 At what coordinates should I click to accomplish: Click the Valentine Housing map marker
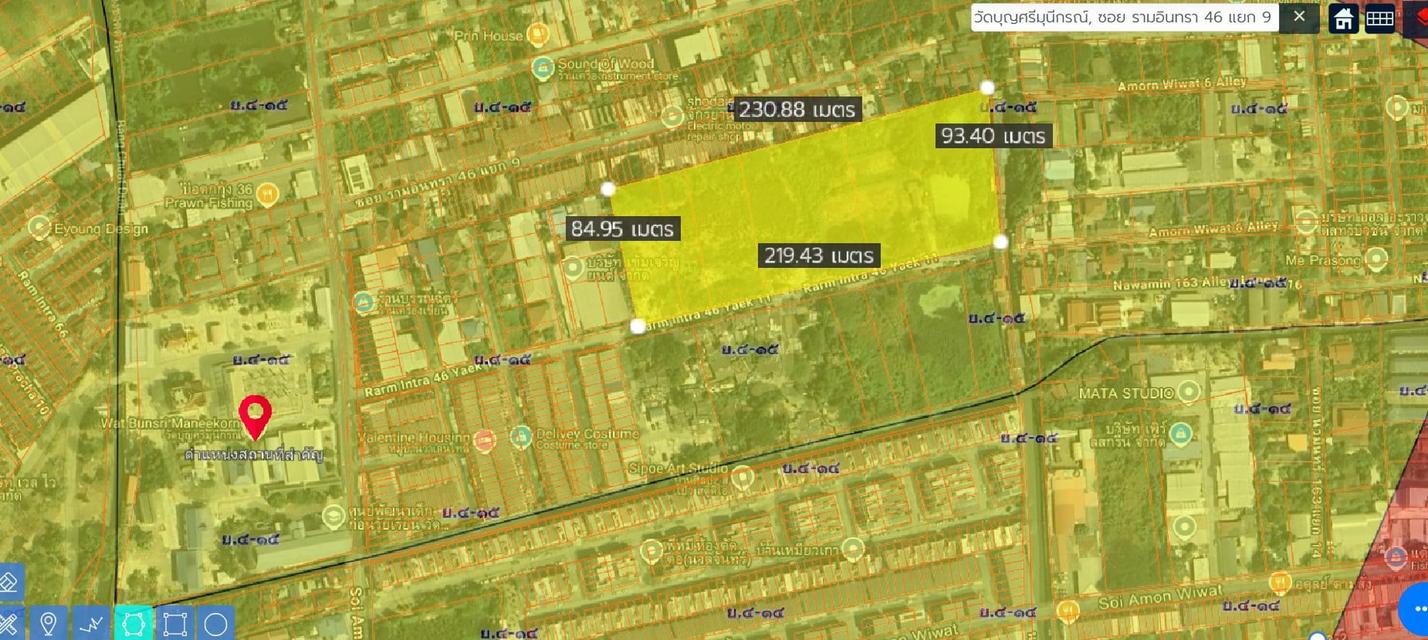click(x=484, y=439)
